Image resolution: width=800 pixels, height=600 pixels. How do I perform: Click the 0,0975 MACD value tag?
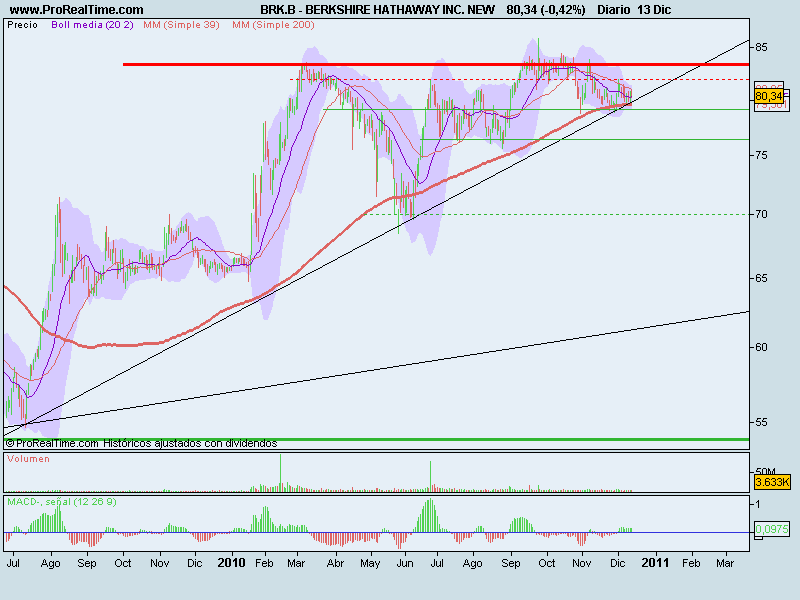(x=772, y=529)
